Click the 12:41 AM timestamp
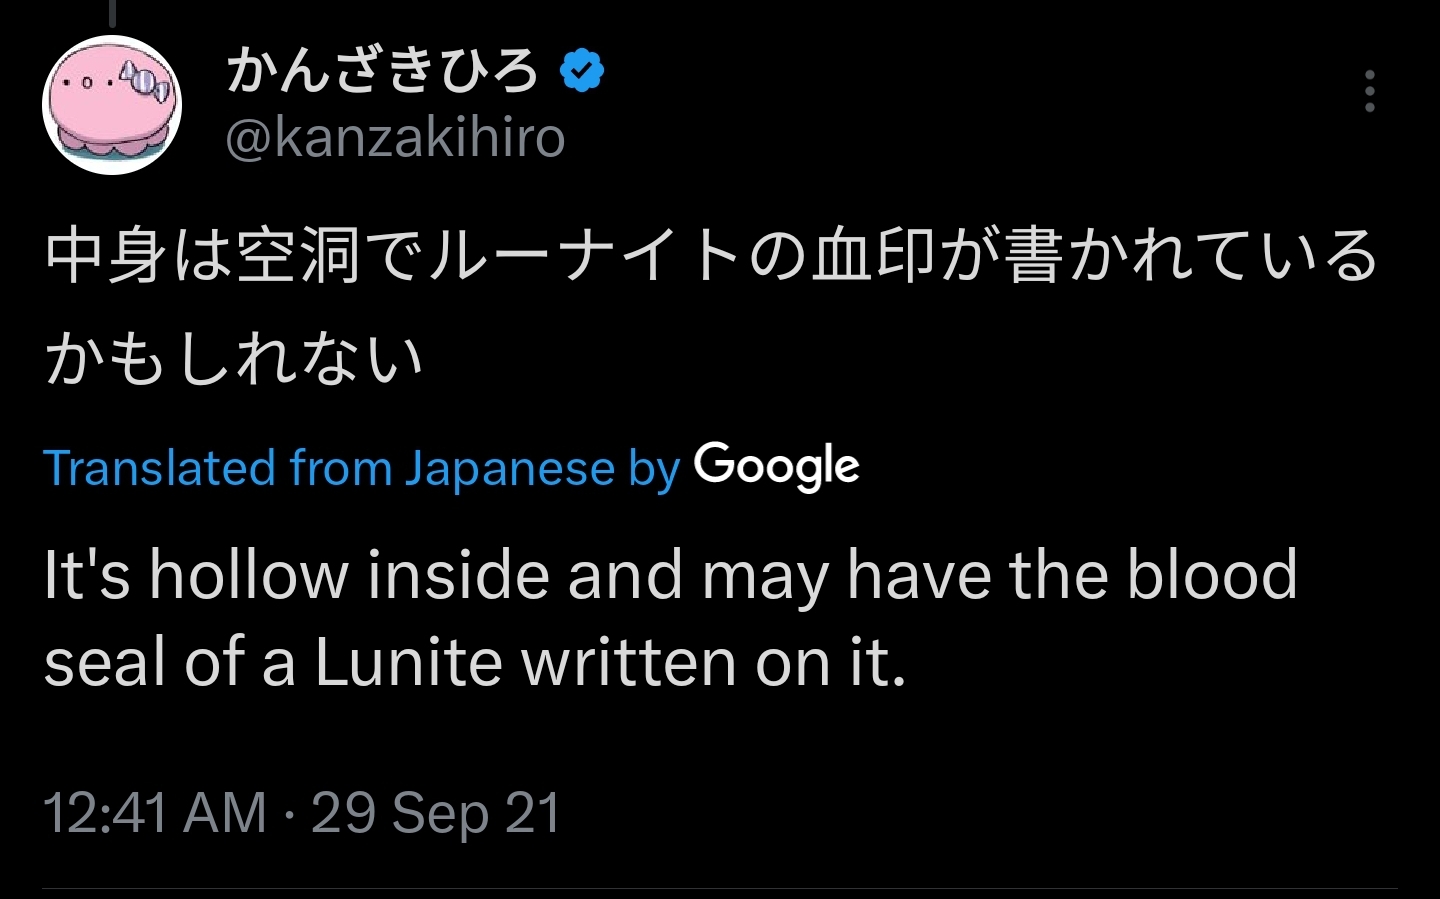The image size is (1440, 899). pos(155,812)
